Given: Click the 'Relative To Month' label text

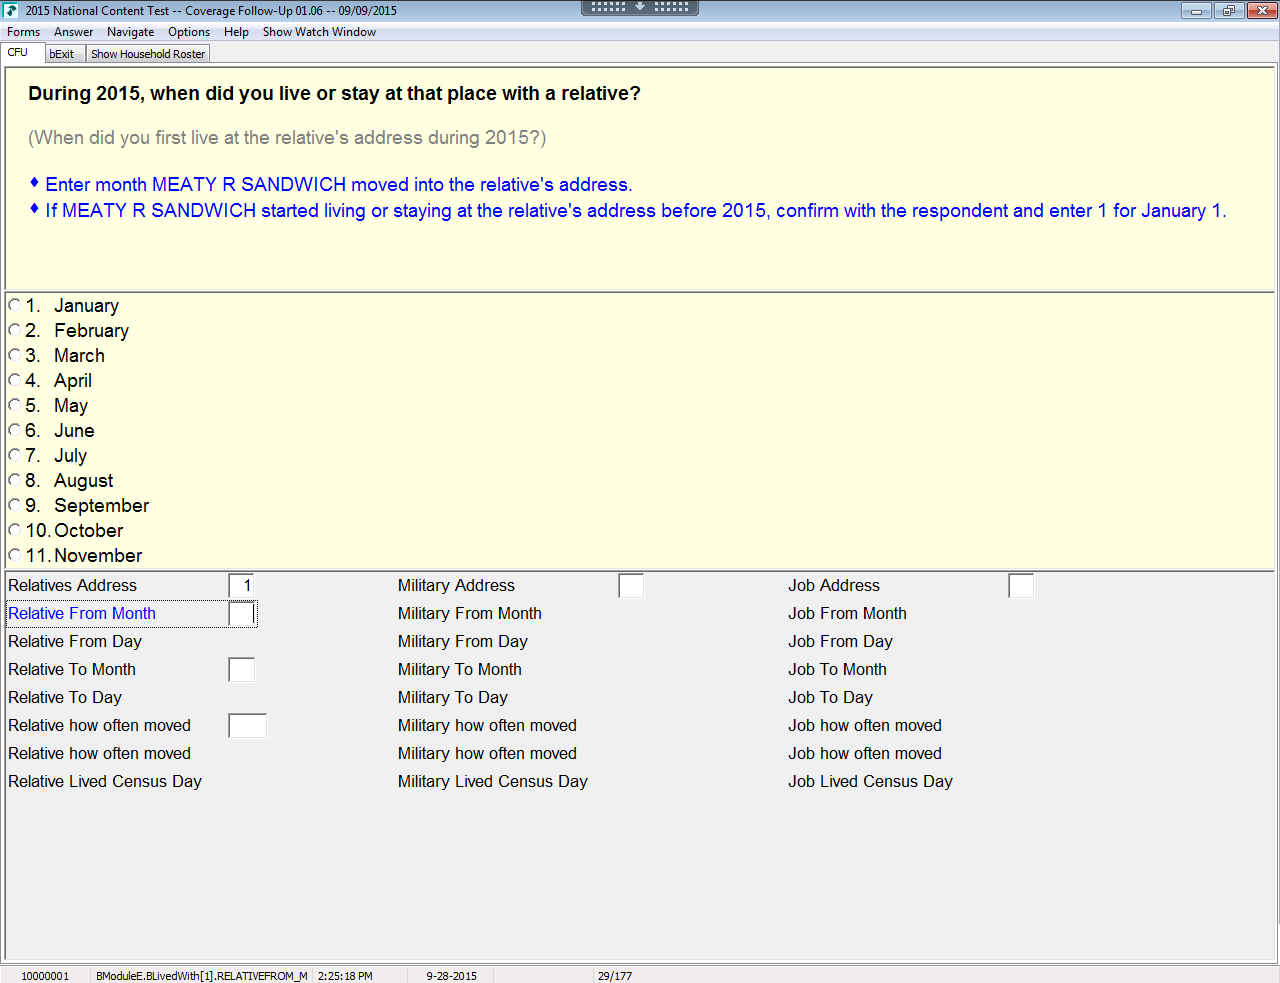Looking at the screenshot, I should (x=72, y=670).
